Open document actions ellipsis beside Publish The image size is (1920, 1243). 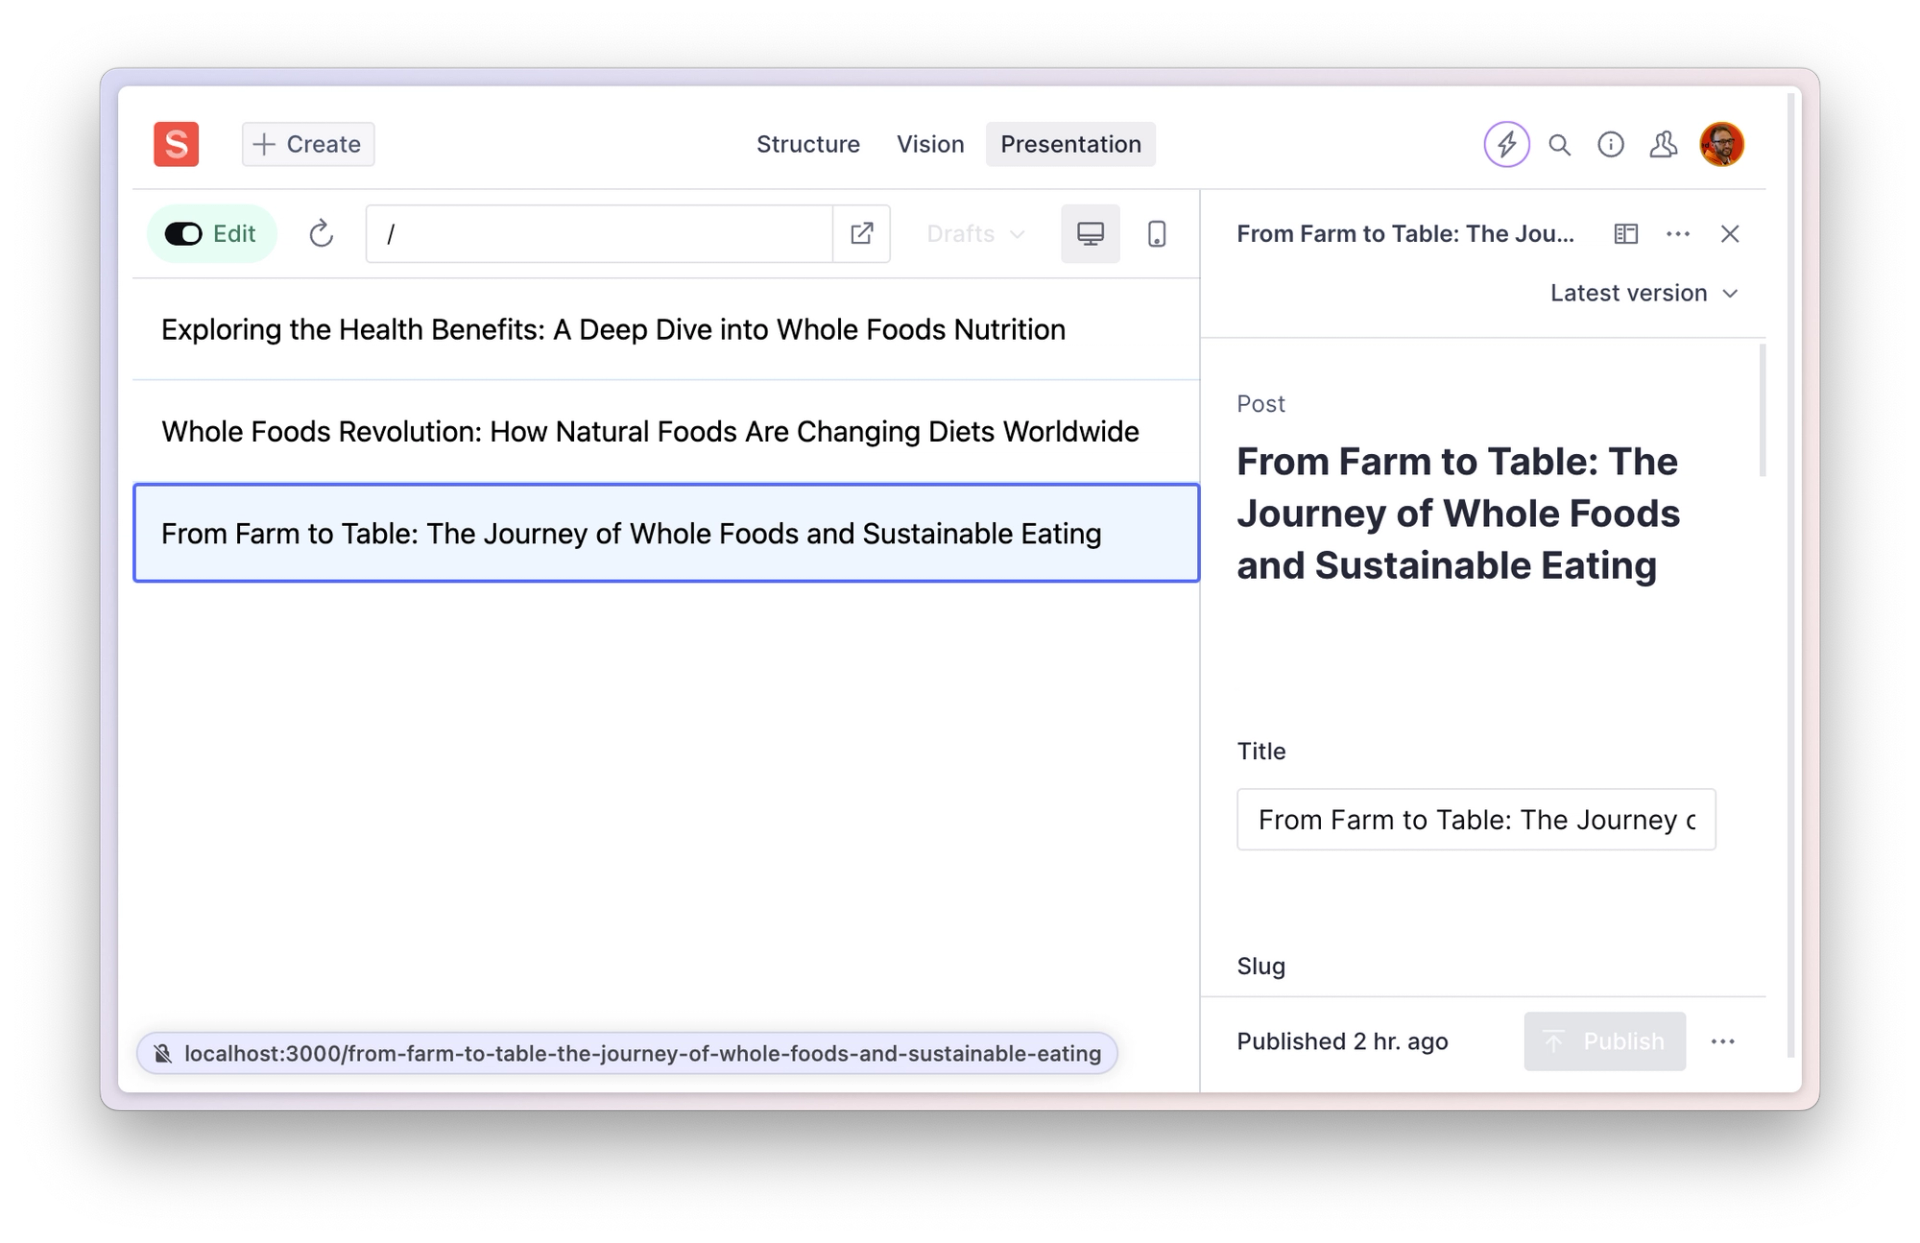tap(1722, 1041)
